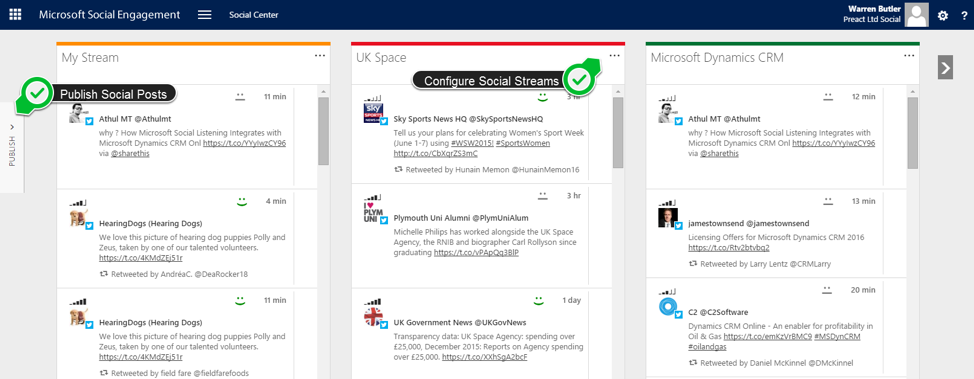Go to the Social Center section
Image resolution: width=974 pixels, height=379 pixels.
tap(253, 15)
